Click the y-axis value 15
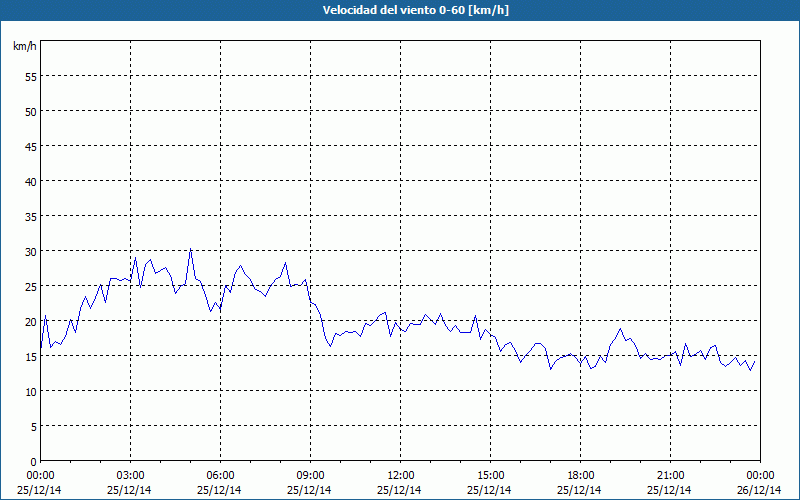Screen dimensions: 800x500 pyautogui.click(x=31, y=357)
